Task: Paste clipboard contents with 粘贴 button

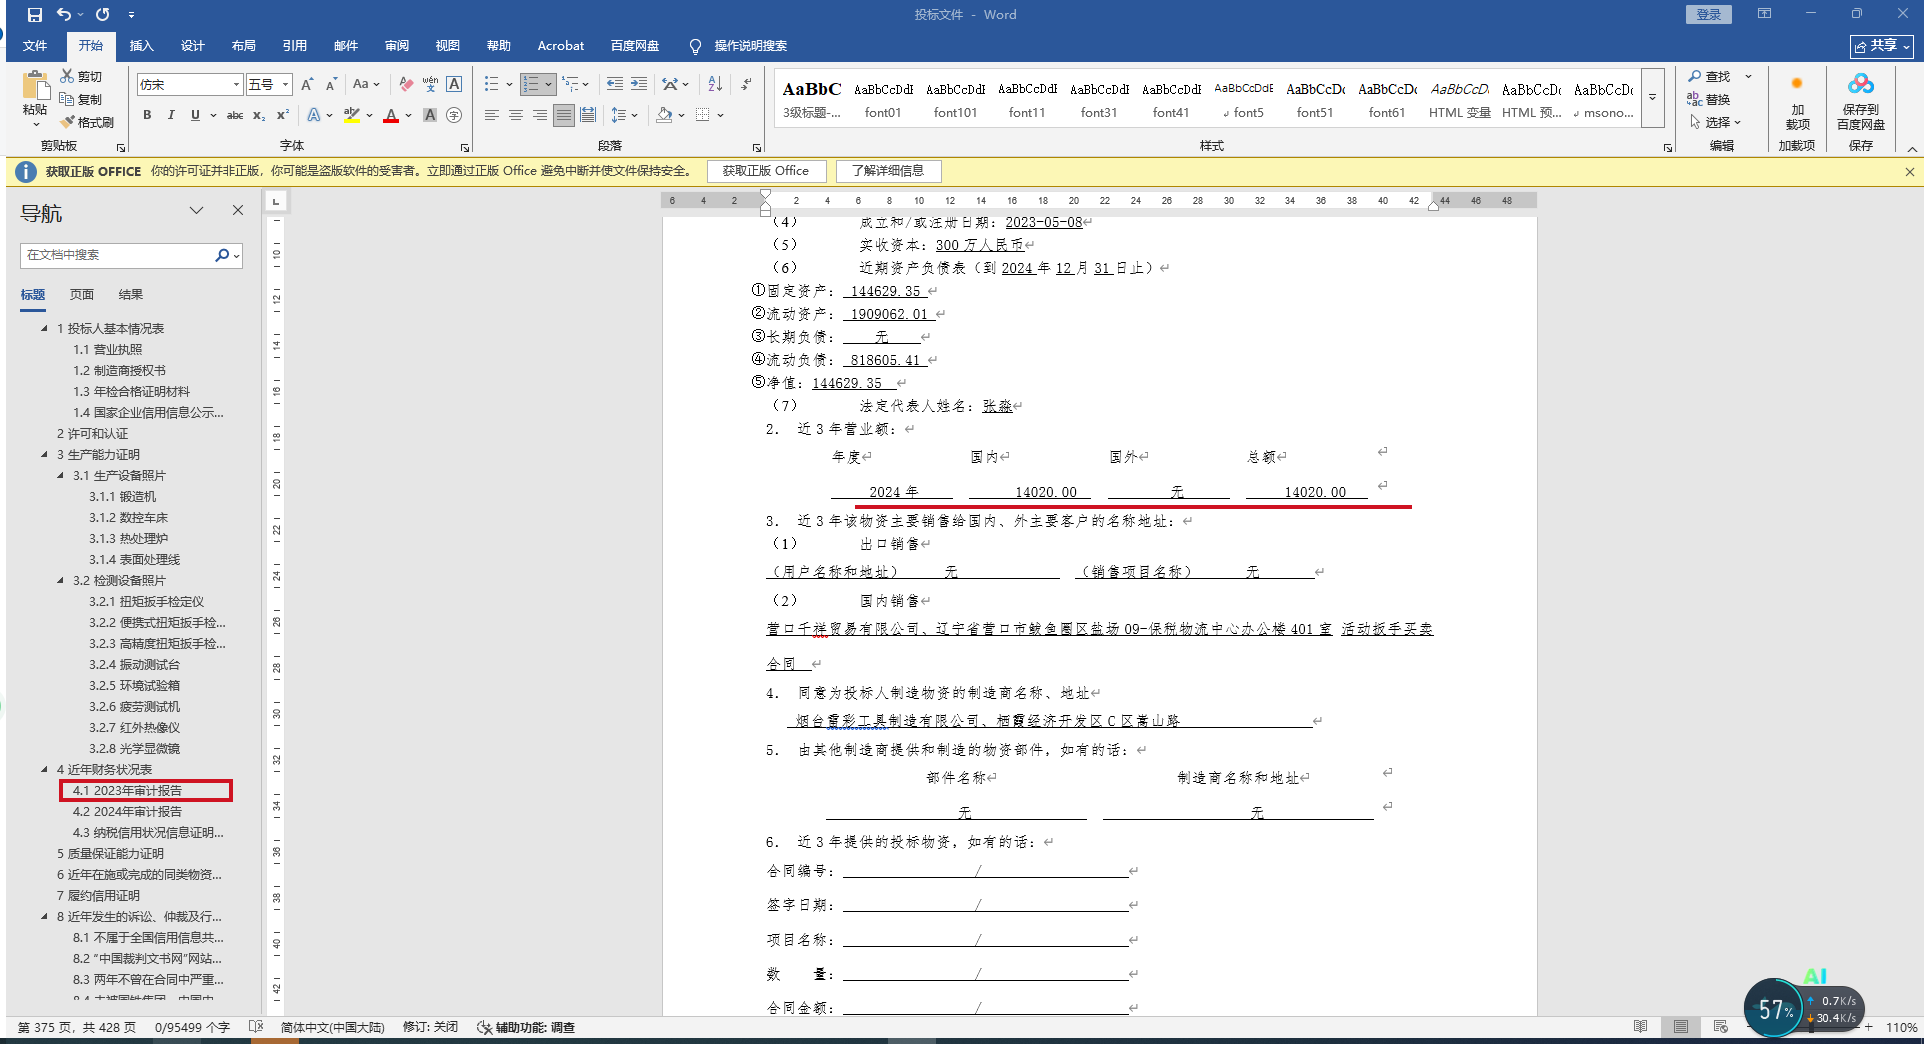Action: click(x=36, y=98)
